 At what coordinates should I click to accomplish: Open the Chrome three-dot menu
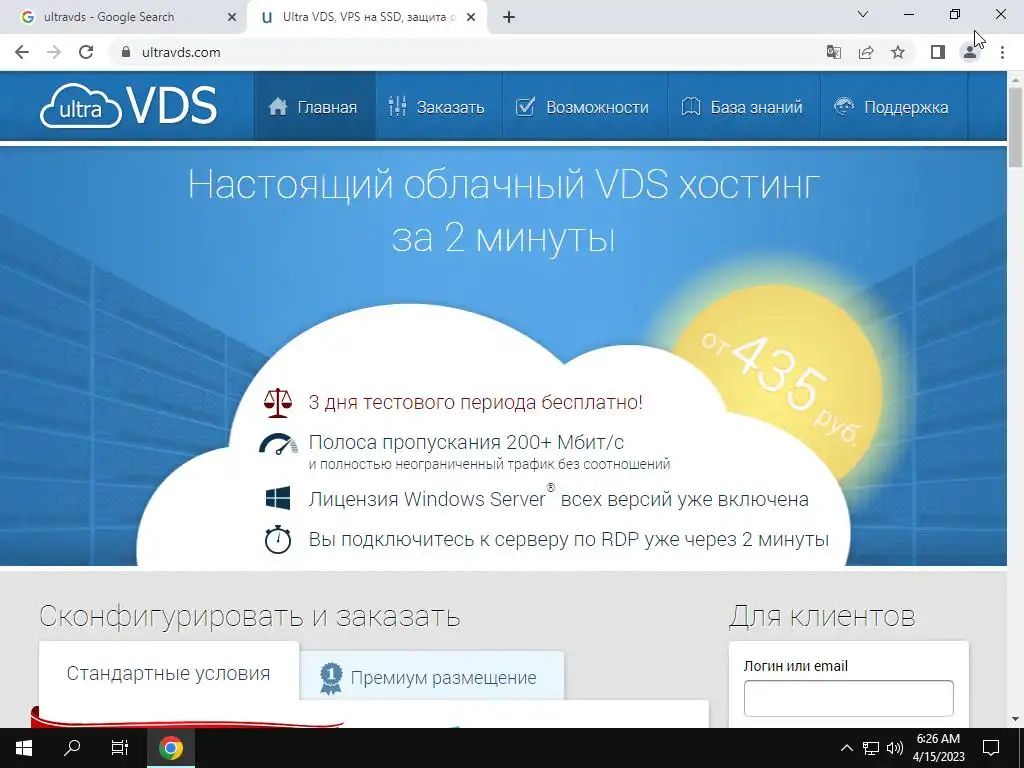(x=1002, y=52)
